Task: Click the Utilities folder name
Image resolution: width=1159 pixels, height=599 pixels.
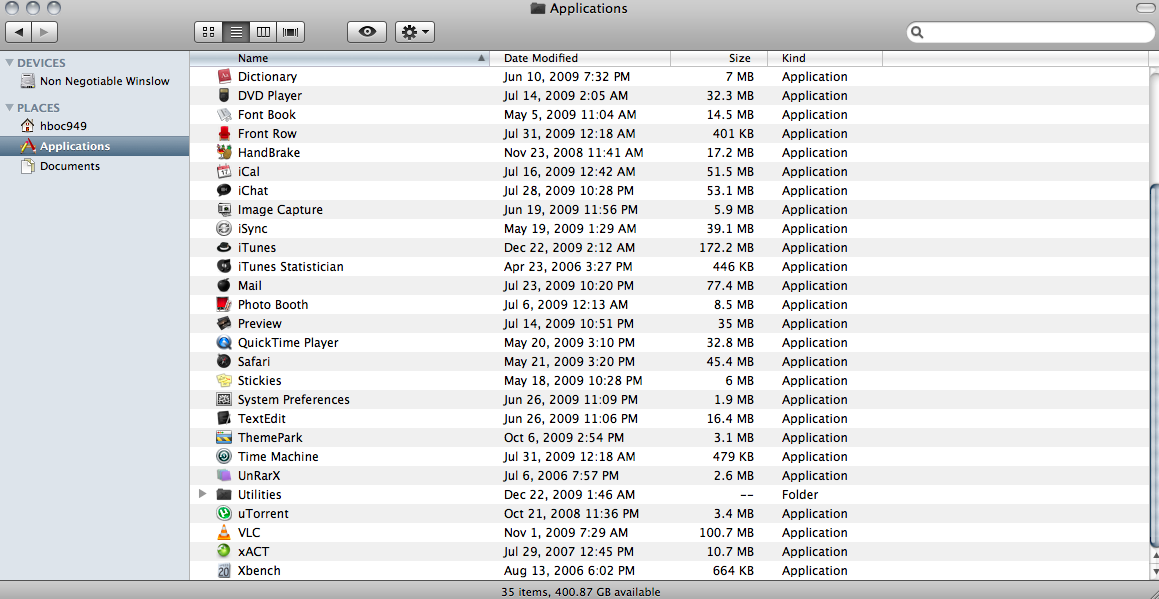Action: tap(259, 495)
